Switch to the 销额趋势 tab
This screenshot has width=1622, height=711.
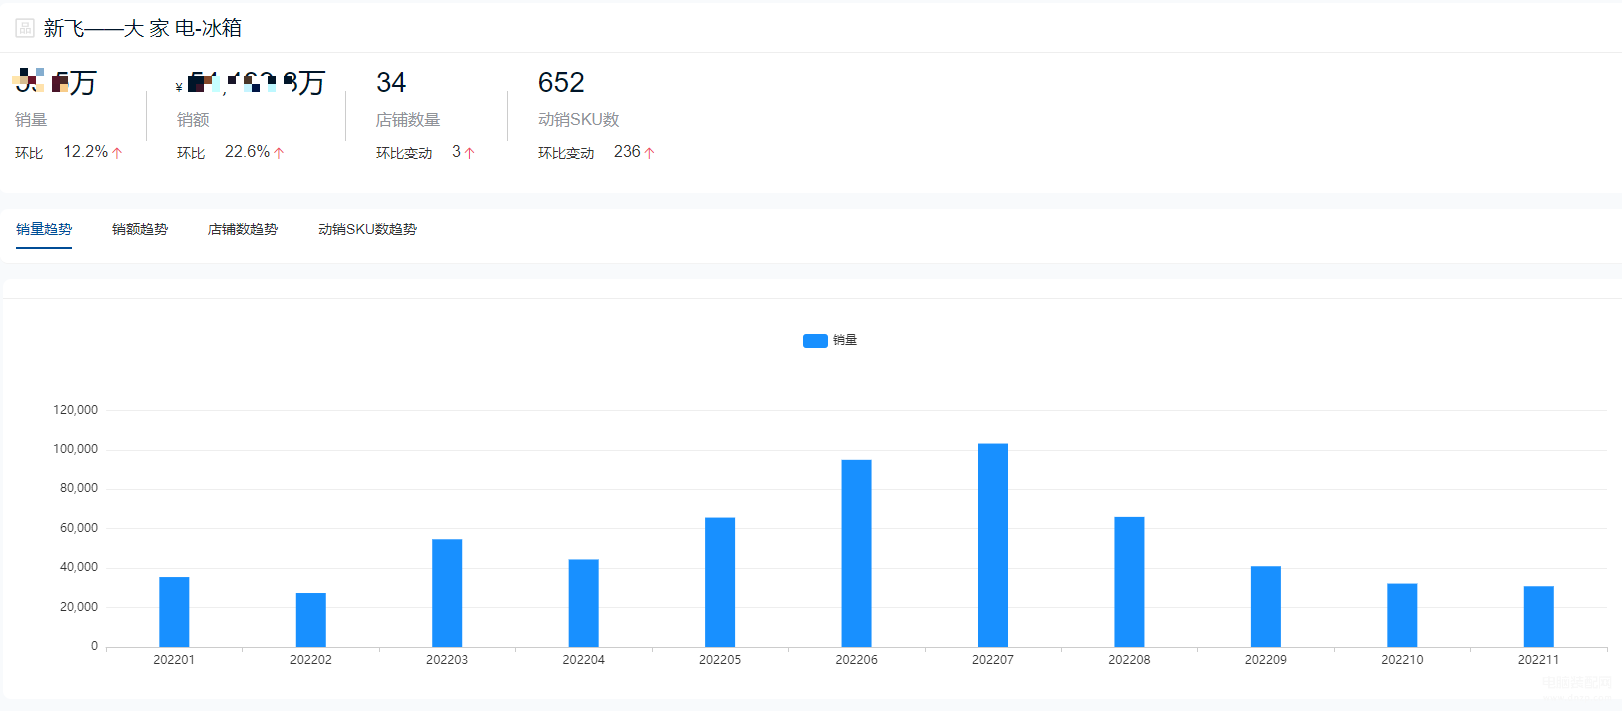click(140, 229)
